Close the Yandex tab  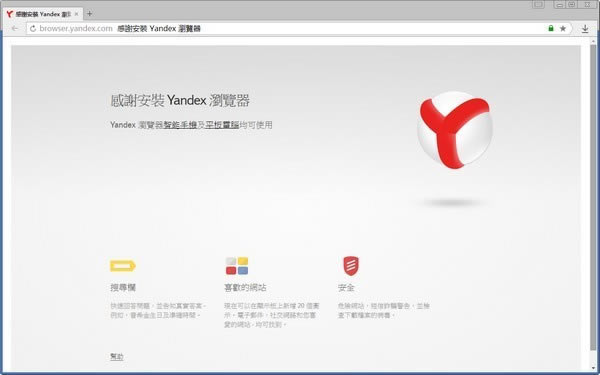coord(76,14)
